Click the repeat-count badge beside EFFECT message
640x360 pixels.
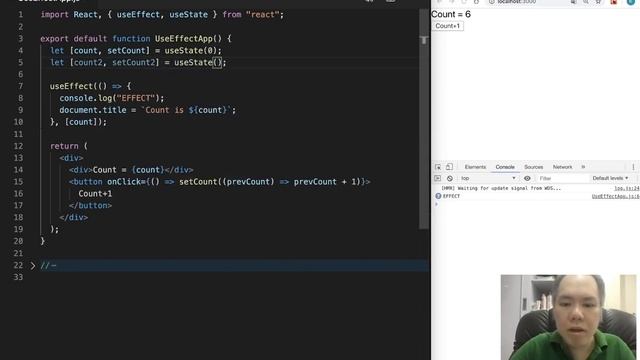(438, 196)
